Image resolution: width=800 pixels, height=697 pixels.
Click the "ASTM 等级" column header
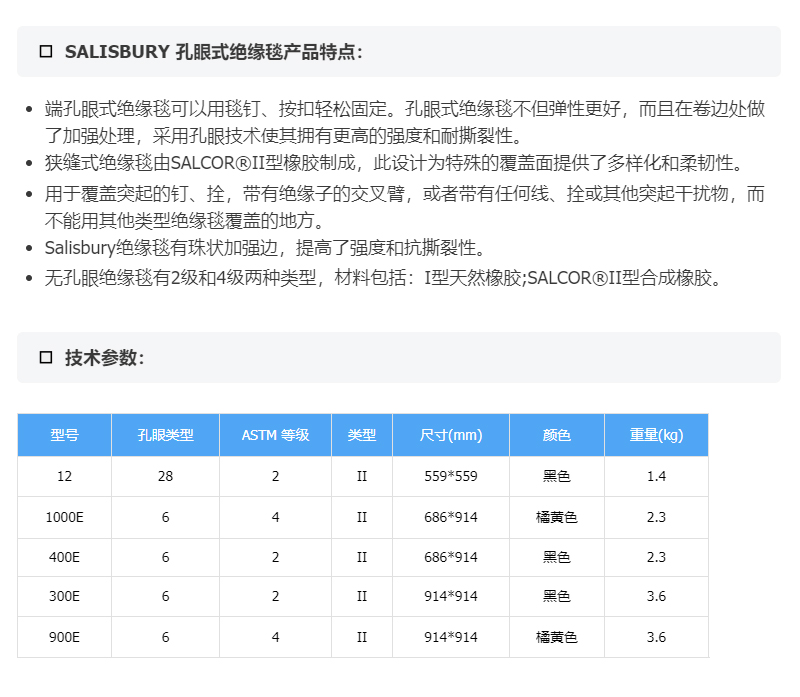276,435
